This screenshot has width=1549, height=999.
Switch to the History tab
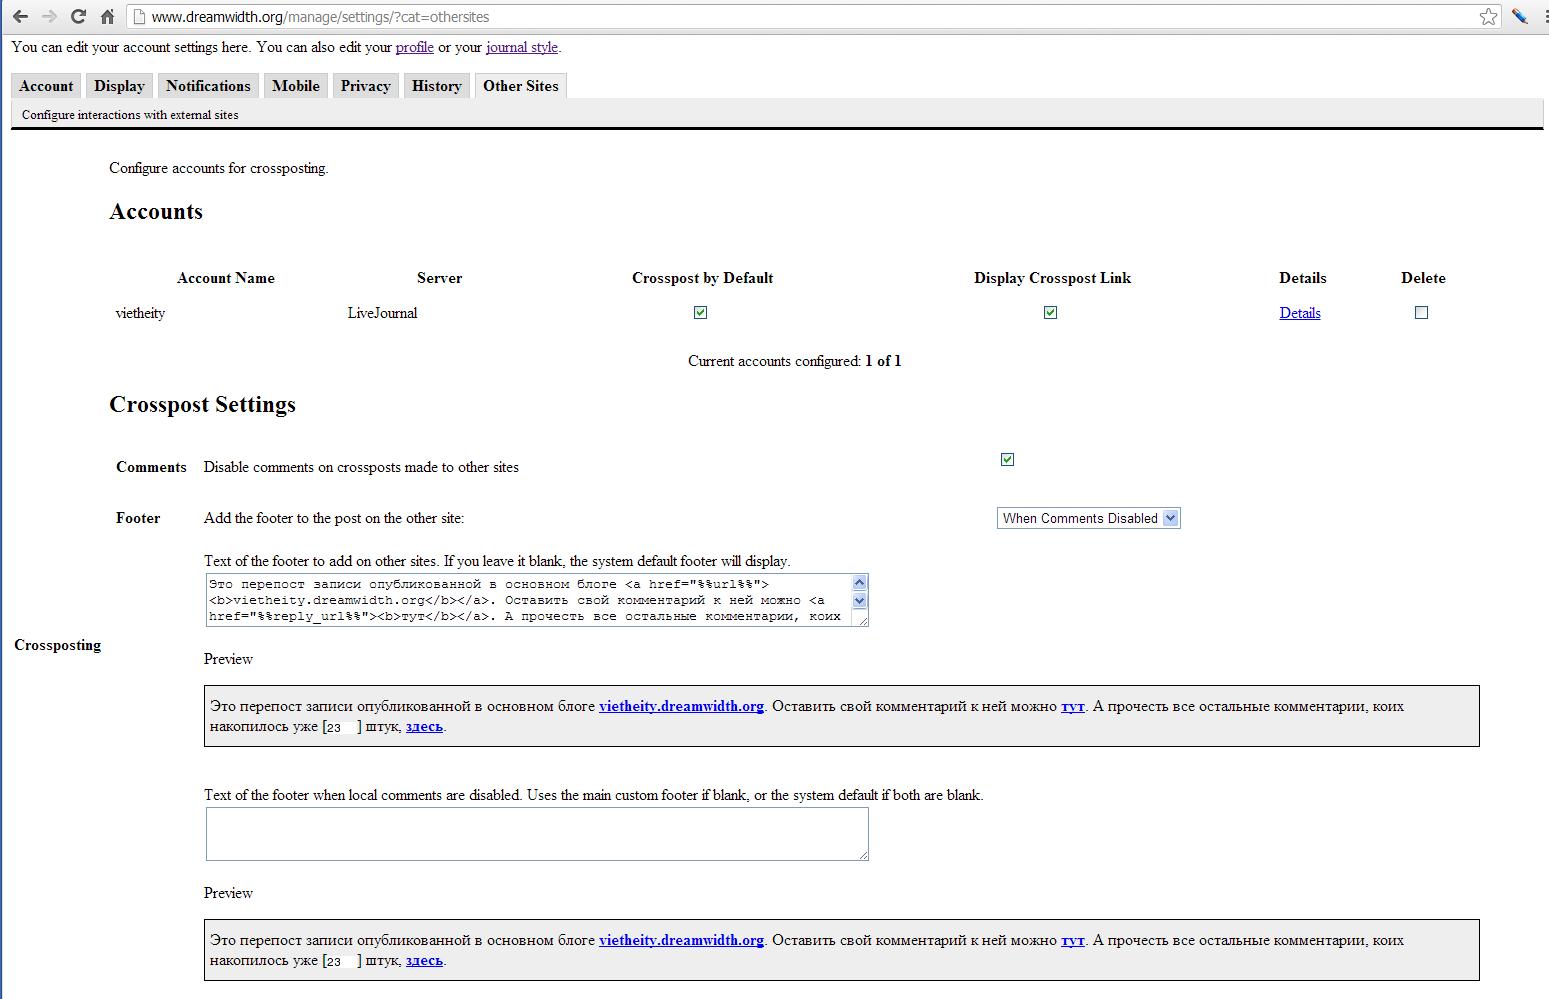tap(437, 86)
